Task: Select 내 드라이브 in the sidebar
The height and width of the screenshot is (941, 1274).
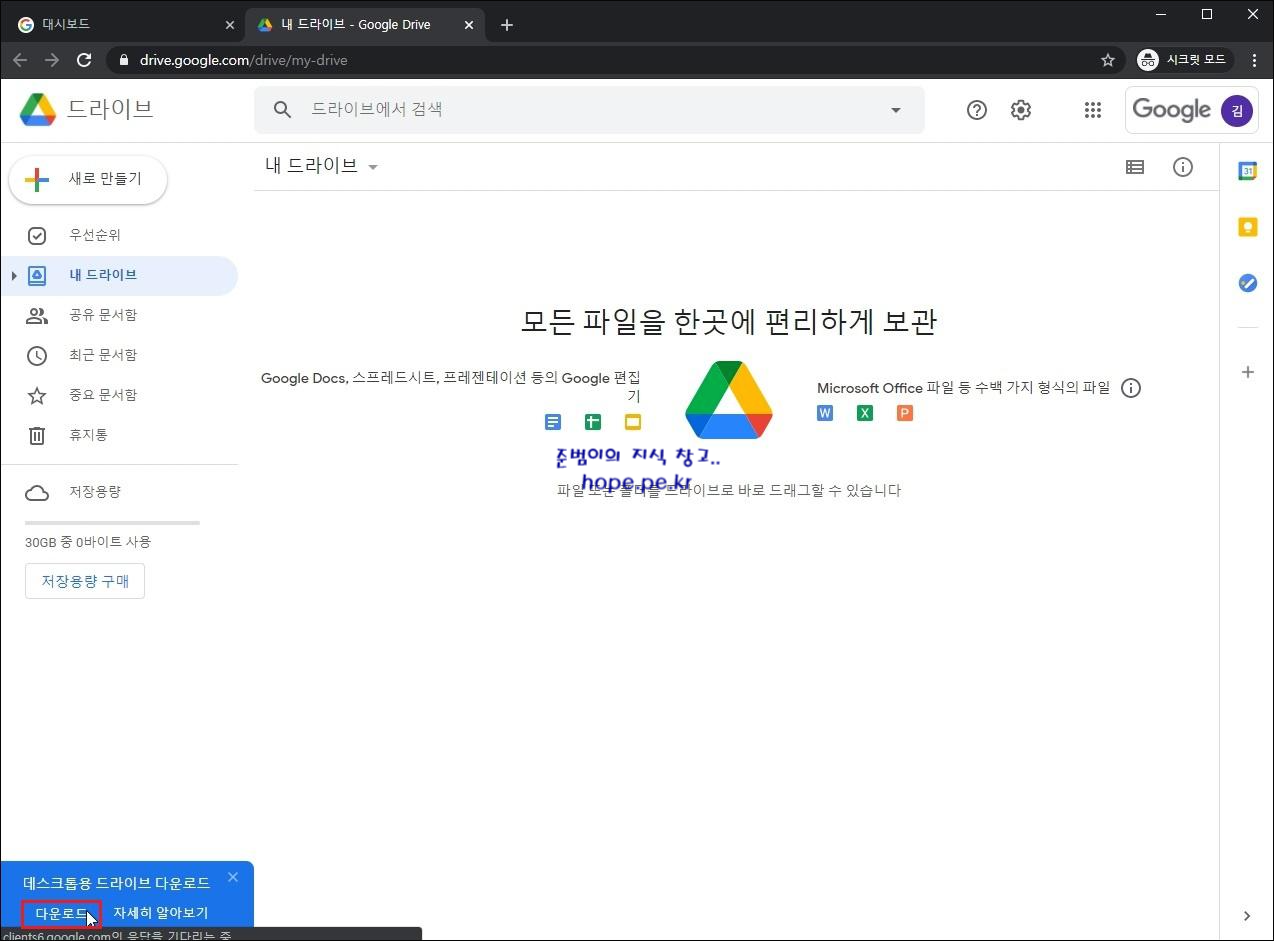Action: click(119, 275)
